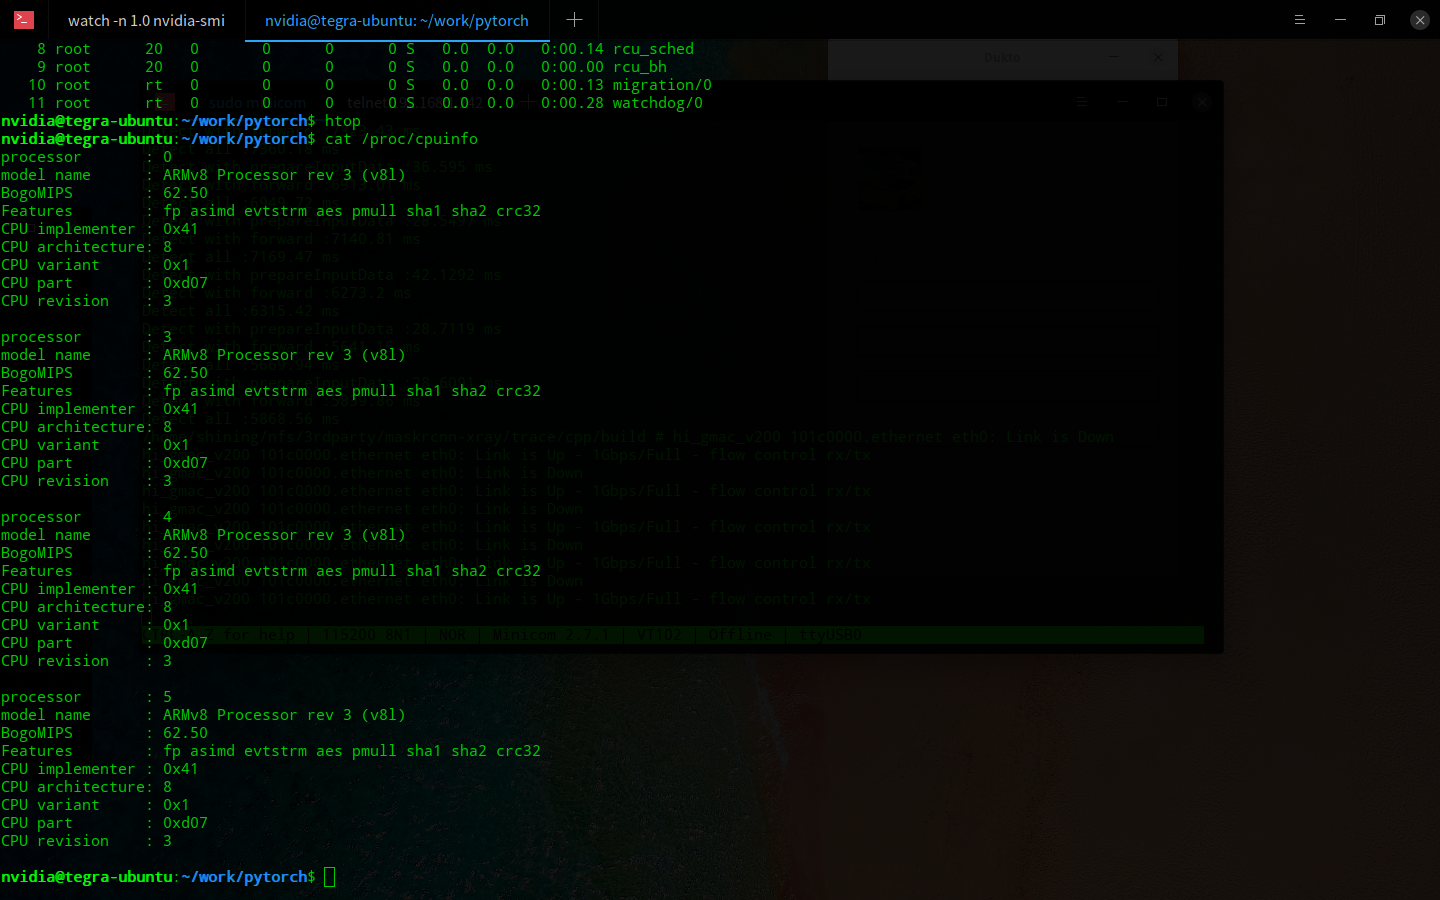Open the terminal hamburger menu
1440x900 pixels.
click(1300, 20)
